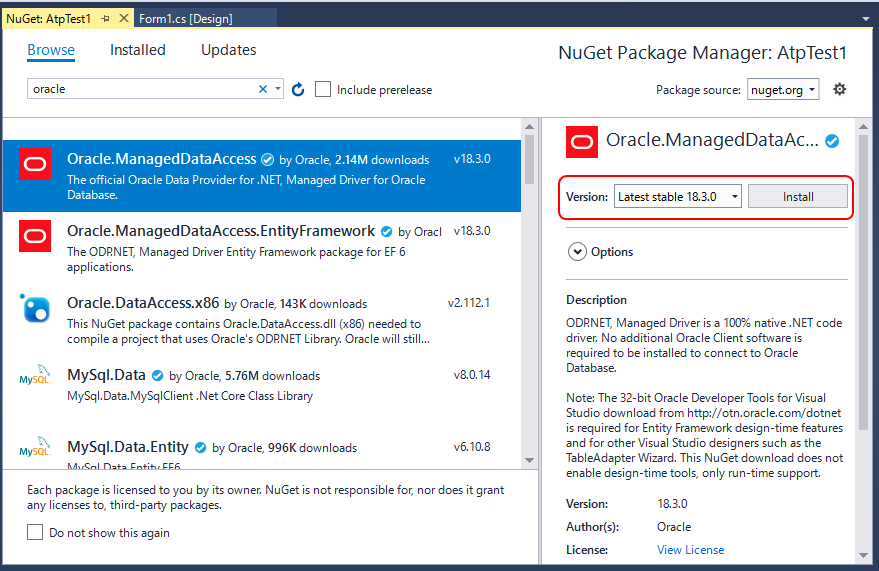Select the NuGet: AtpTest1 document tab
Screen dimensions: 879x571
[x=48, y=18]
